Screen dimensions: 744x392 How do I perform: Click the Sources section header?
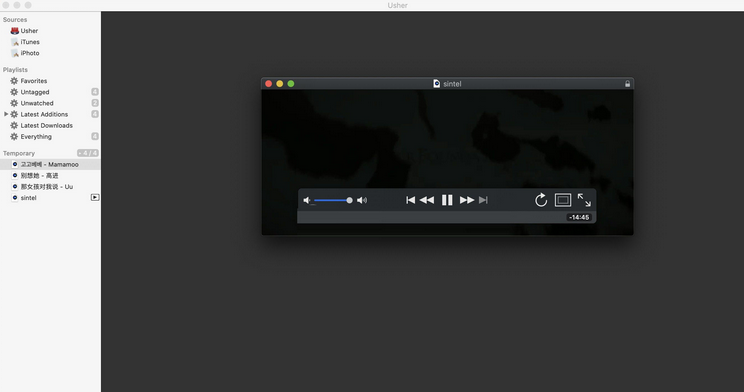(x=15, y=19)
